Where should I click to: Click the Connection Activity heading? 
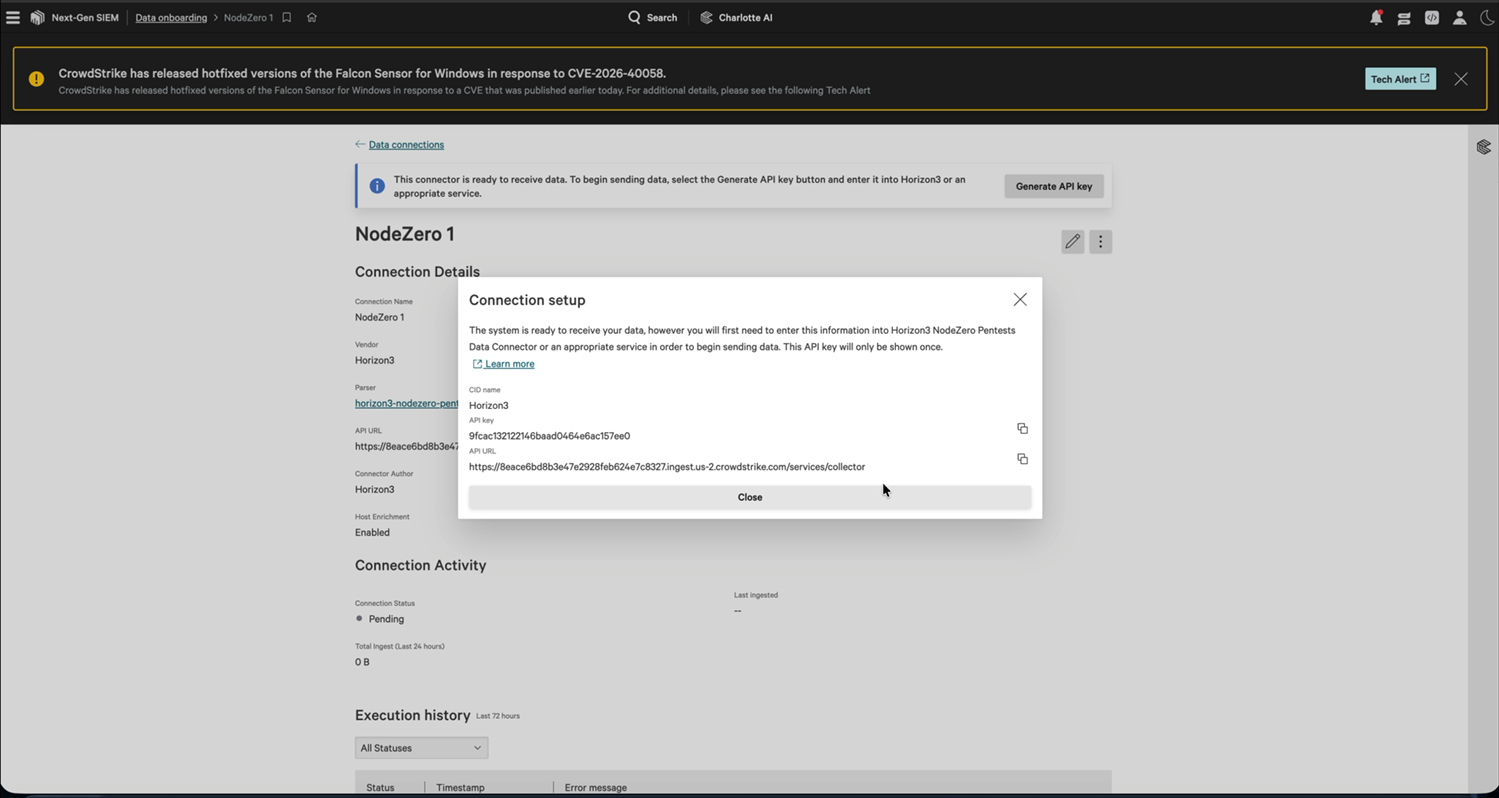coord(420,565)
